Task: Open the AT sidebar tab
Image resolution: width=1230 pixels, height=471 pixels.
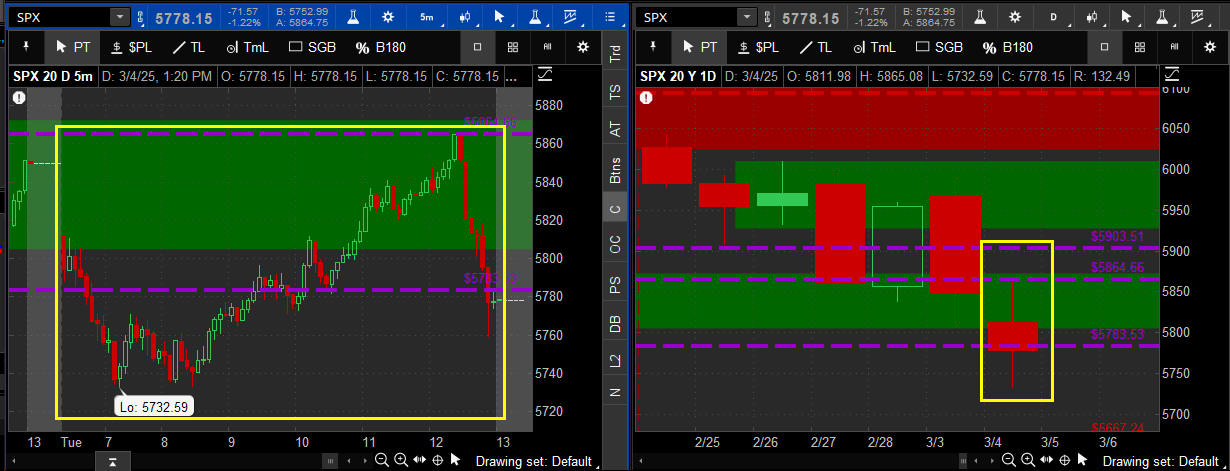Action: point(614,129)
